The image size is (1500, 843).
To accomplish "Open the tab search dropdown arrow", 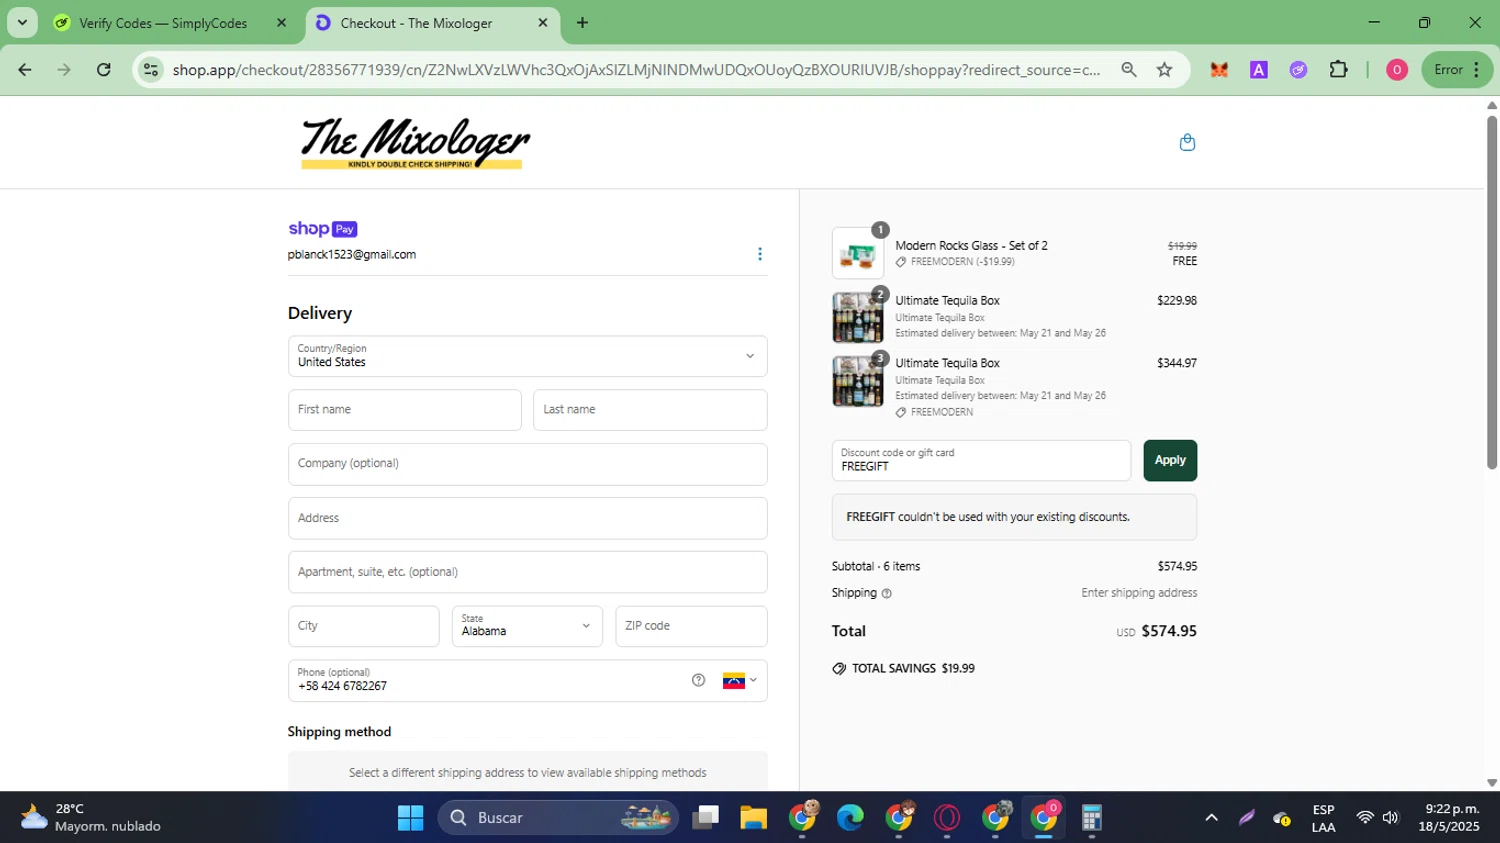I will (x=22, y=22).
